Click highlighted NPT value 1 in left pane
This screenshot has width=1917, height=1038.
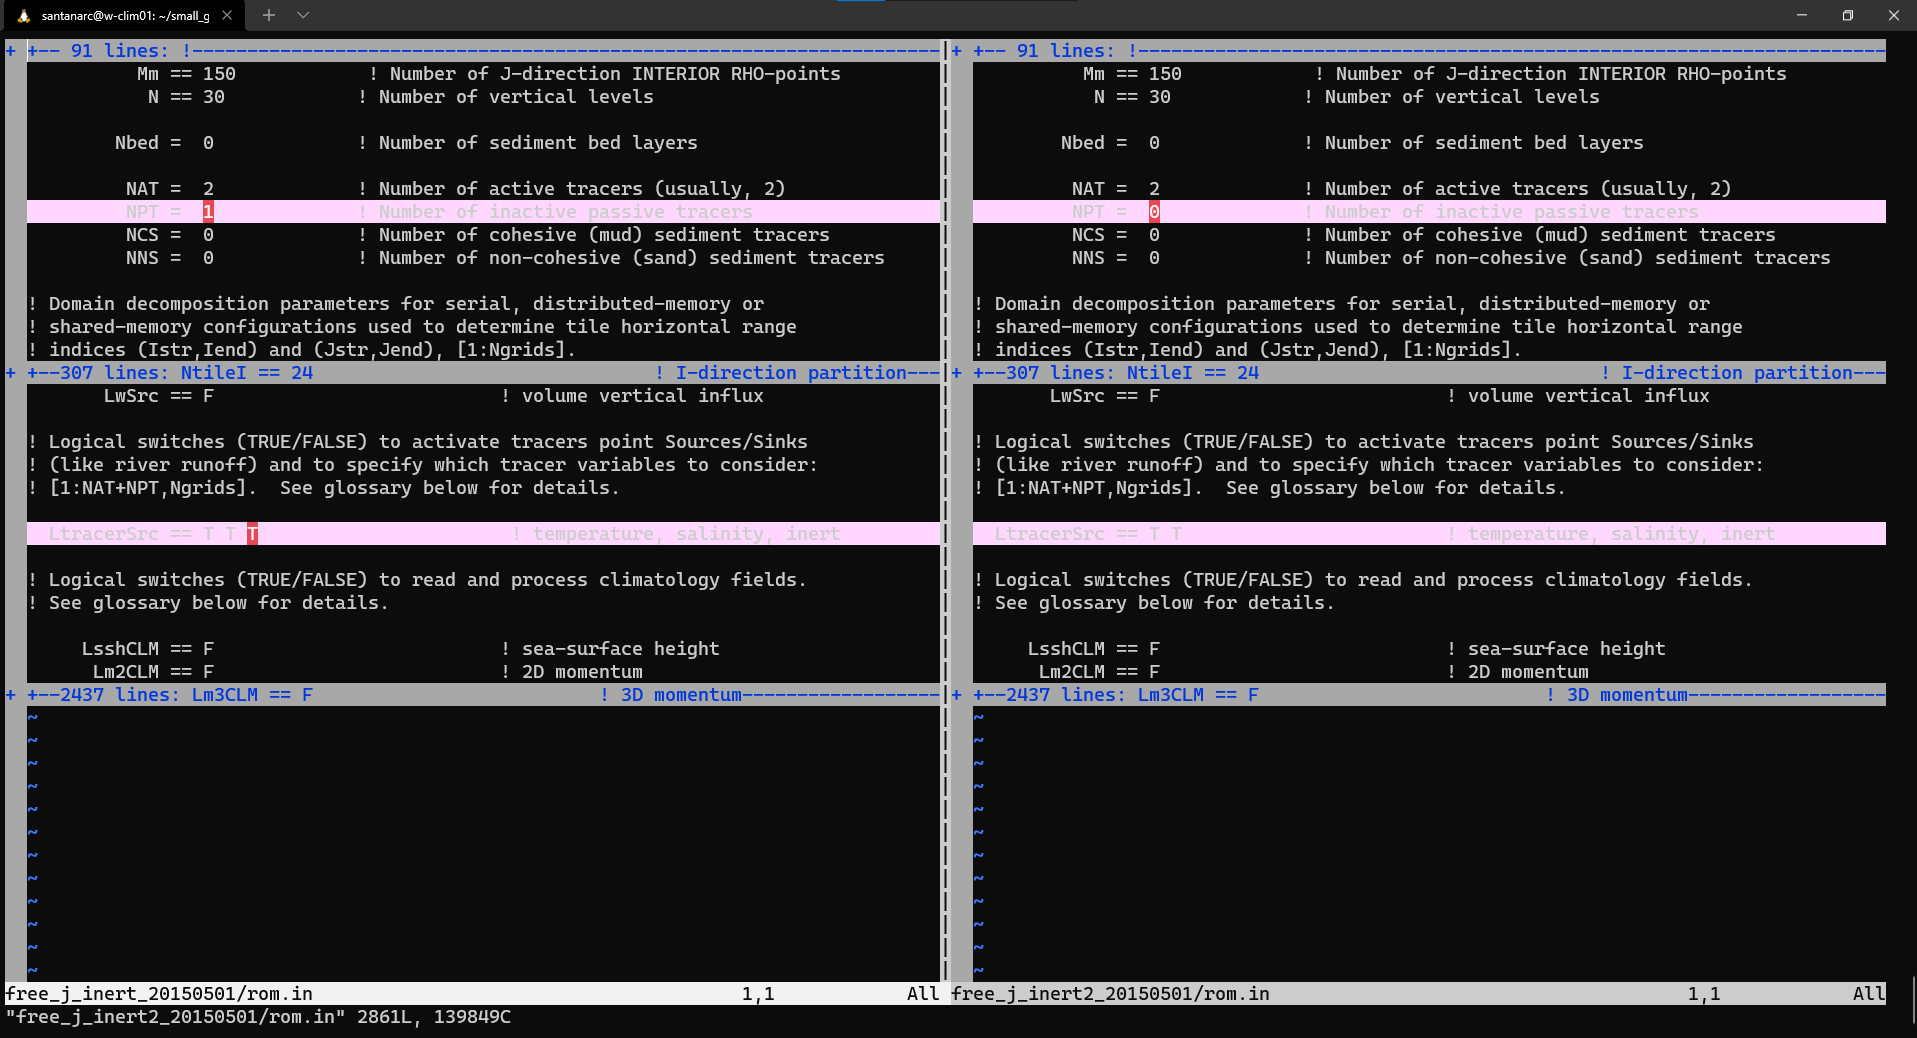[x=208, y=212]
